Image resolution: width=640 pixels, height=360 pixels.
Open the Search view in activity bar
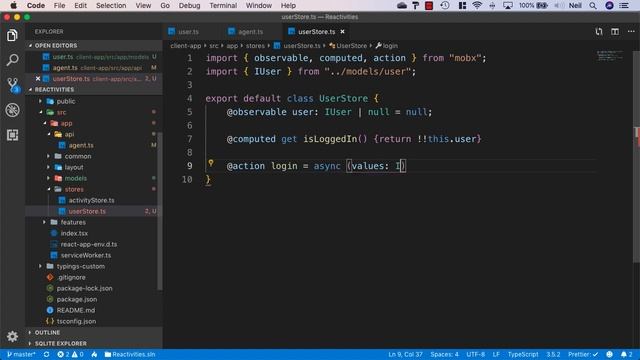(12, 60)
